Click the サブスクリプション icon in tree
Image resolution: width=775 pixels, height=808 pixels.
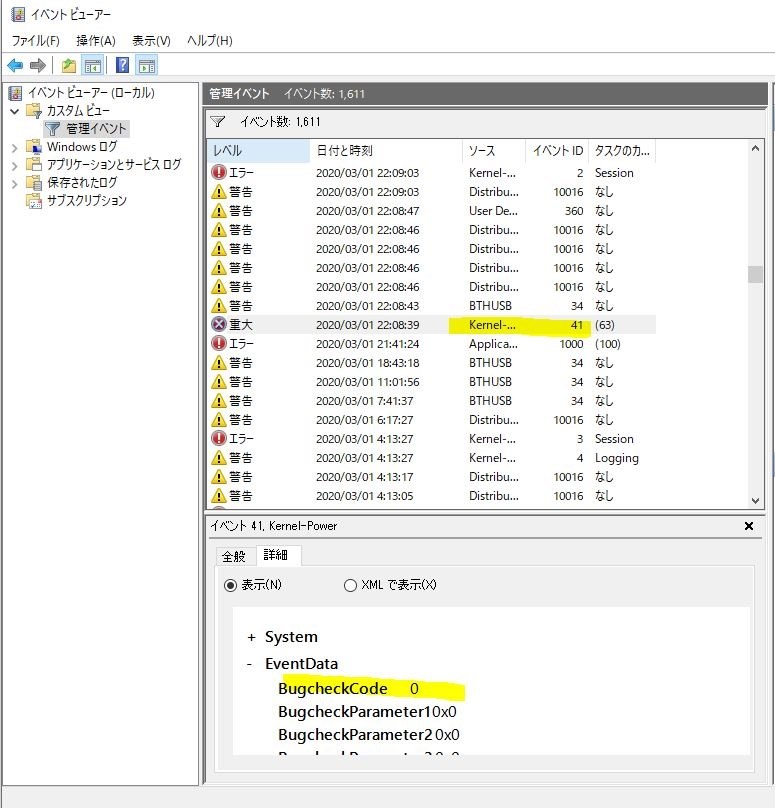35,200
